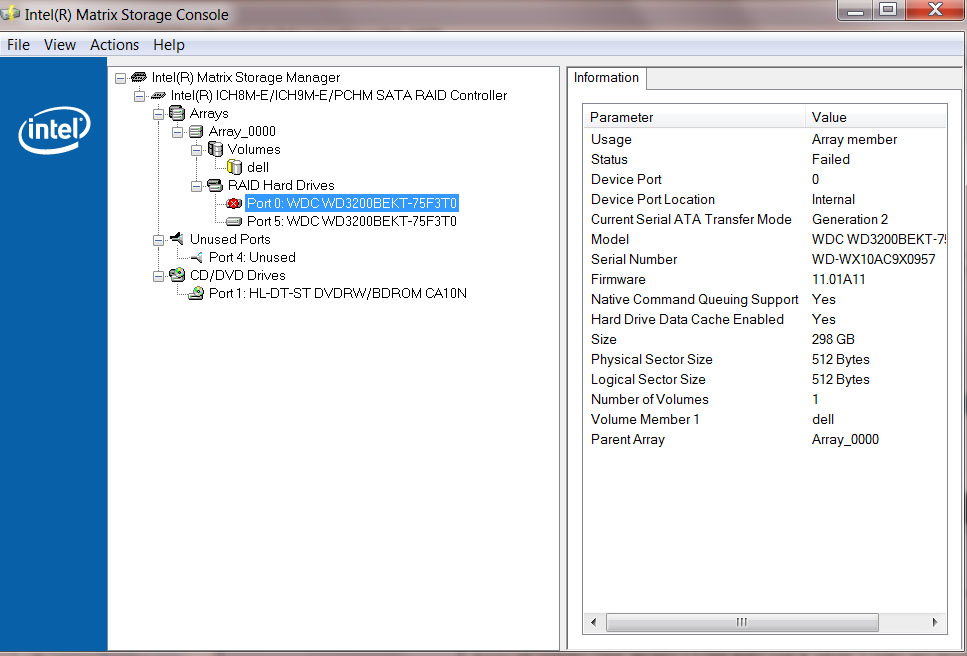Click the Port 5 hard drive icon
The image size is (967, 656).
pos(234,221)
